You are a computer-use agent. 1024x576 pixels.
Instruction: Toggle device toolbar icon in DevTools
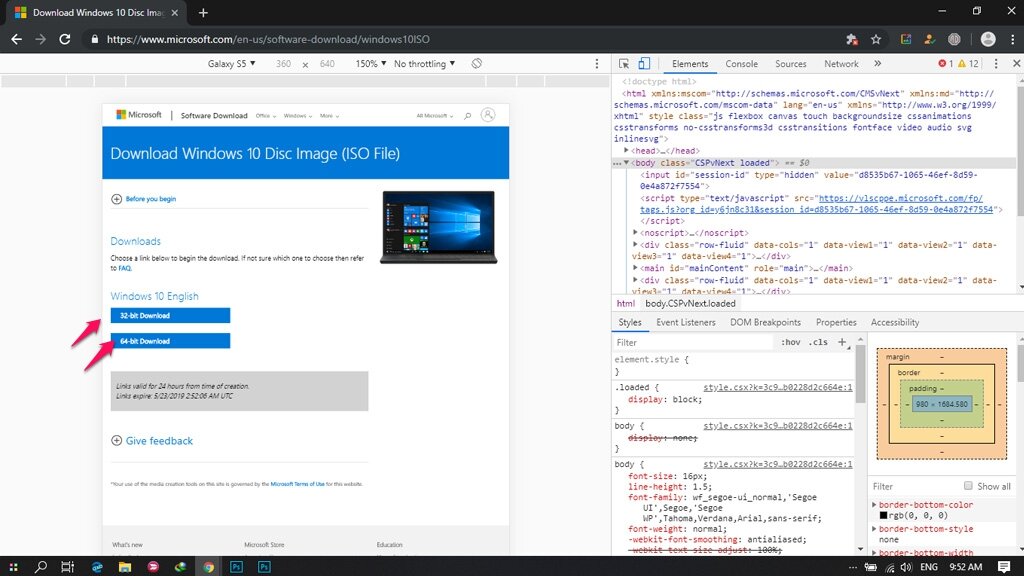pyautogui.click(x=644, y=63)
